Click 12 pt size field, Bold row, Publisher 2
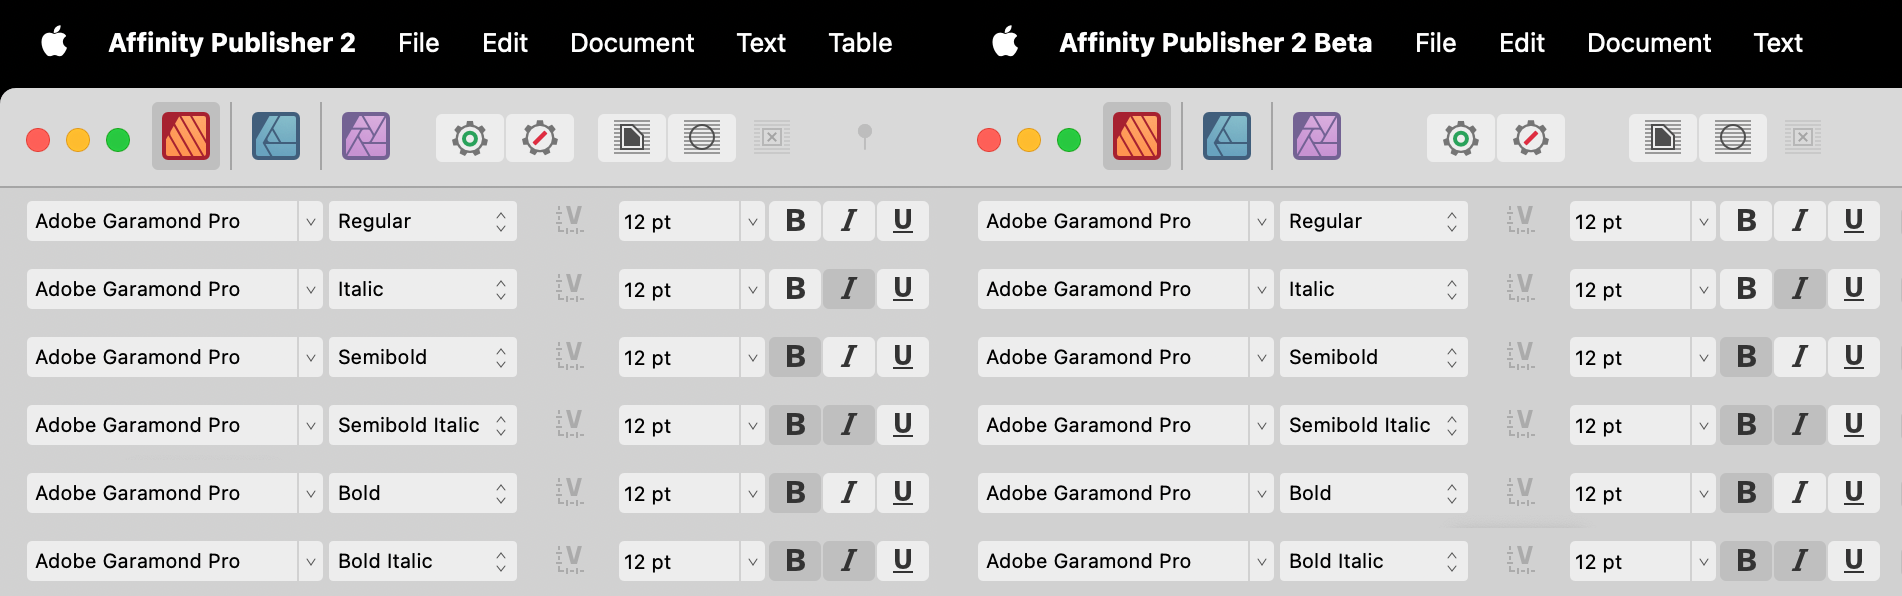This screenshot has height=596, width=1902. [x=679, y=493]
